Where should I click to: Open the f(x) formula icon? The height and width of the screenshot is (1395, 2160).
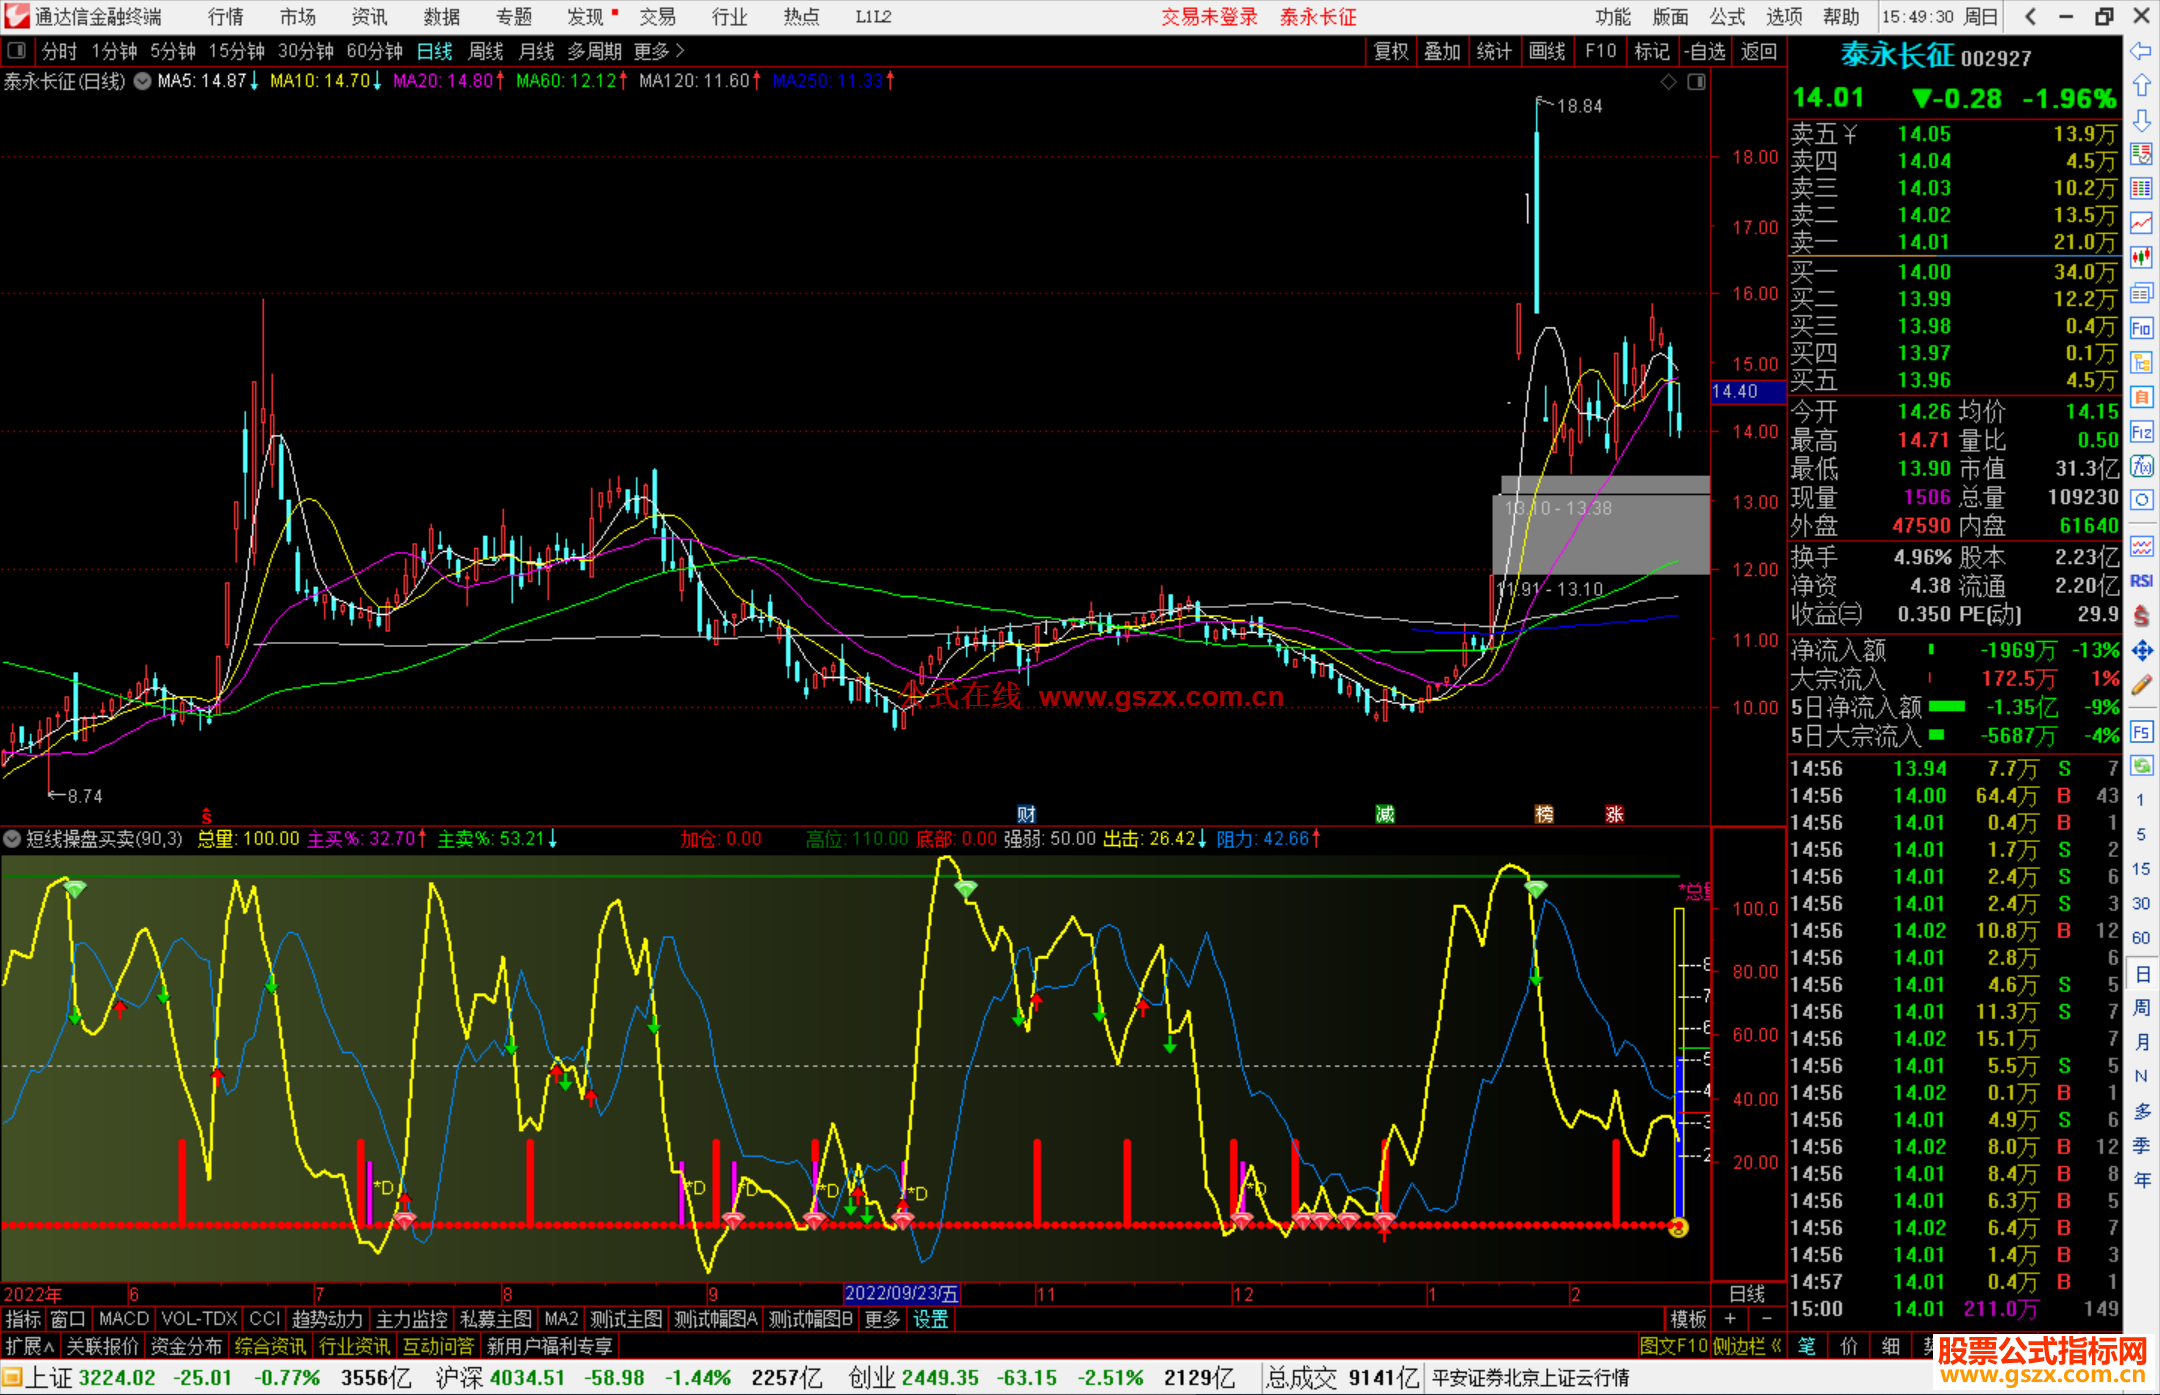coord(2141,467)
